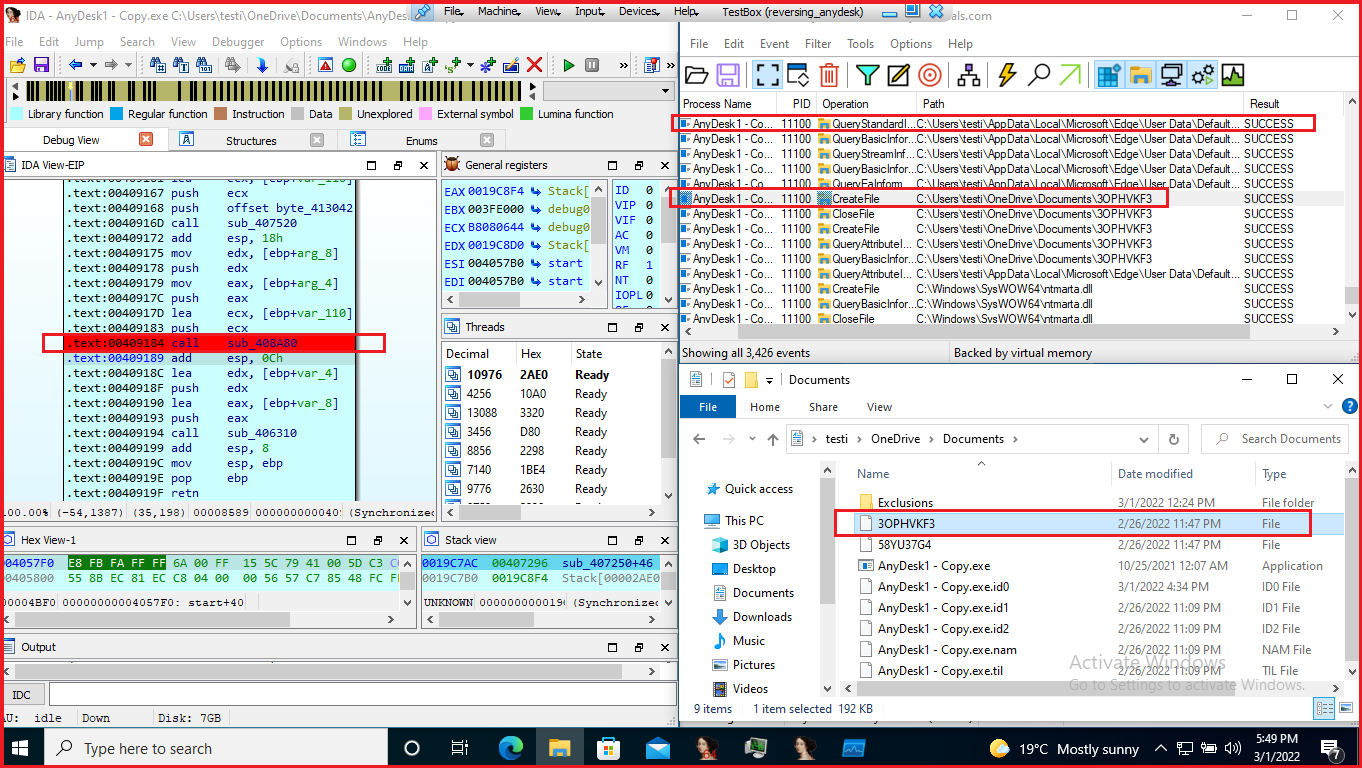1362x768 pixels.
Task: Click IDA's green circle toolbar icon
Action: [349, 65]
